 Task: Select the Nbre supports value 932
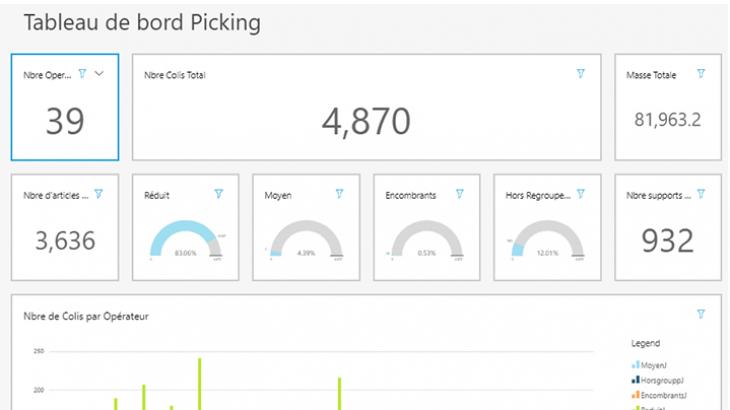667,241
